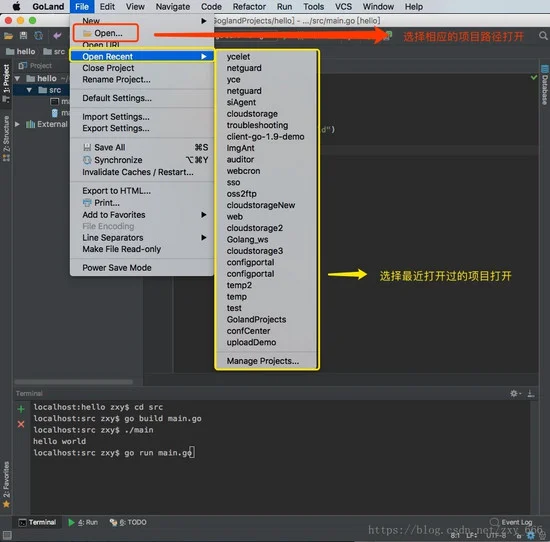Open recent project client-go-1.9-demo
This screenshot has height=542, width=550.
267,136
